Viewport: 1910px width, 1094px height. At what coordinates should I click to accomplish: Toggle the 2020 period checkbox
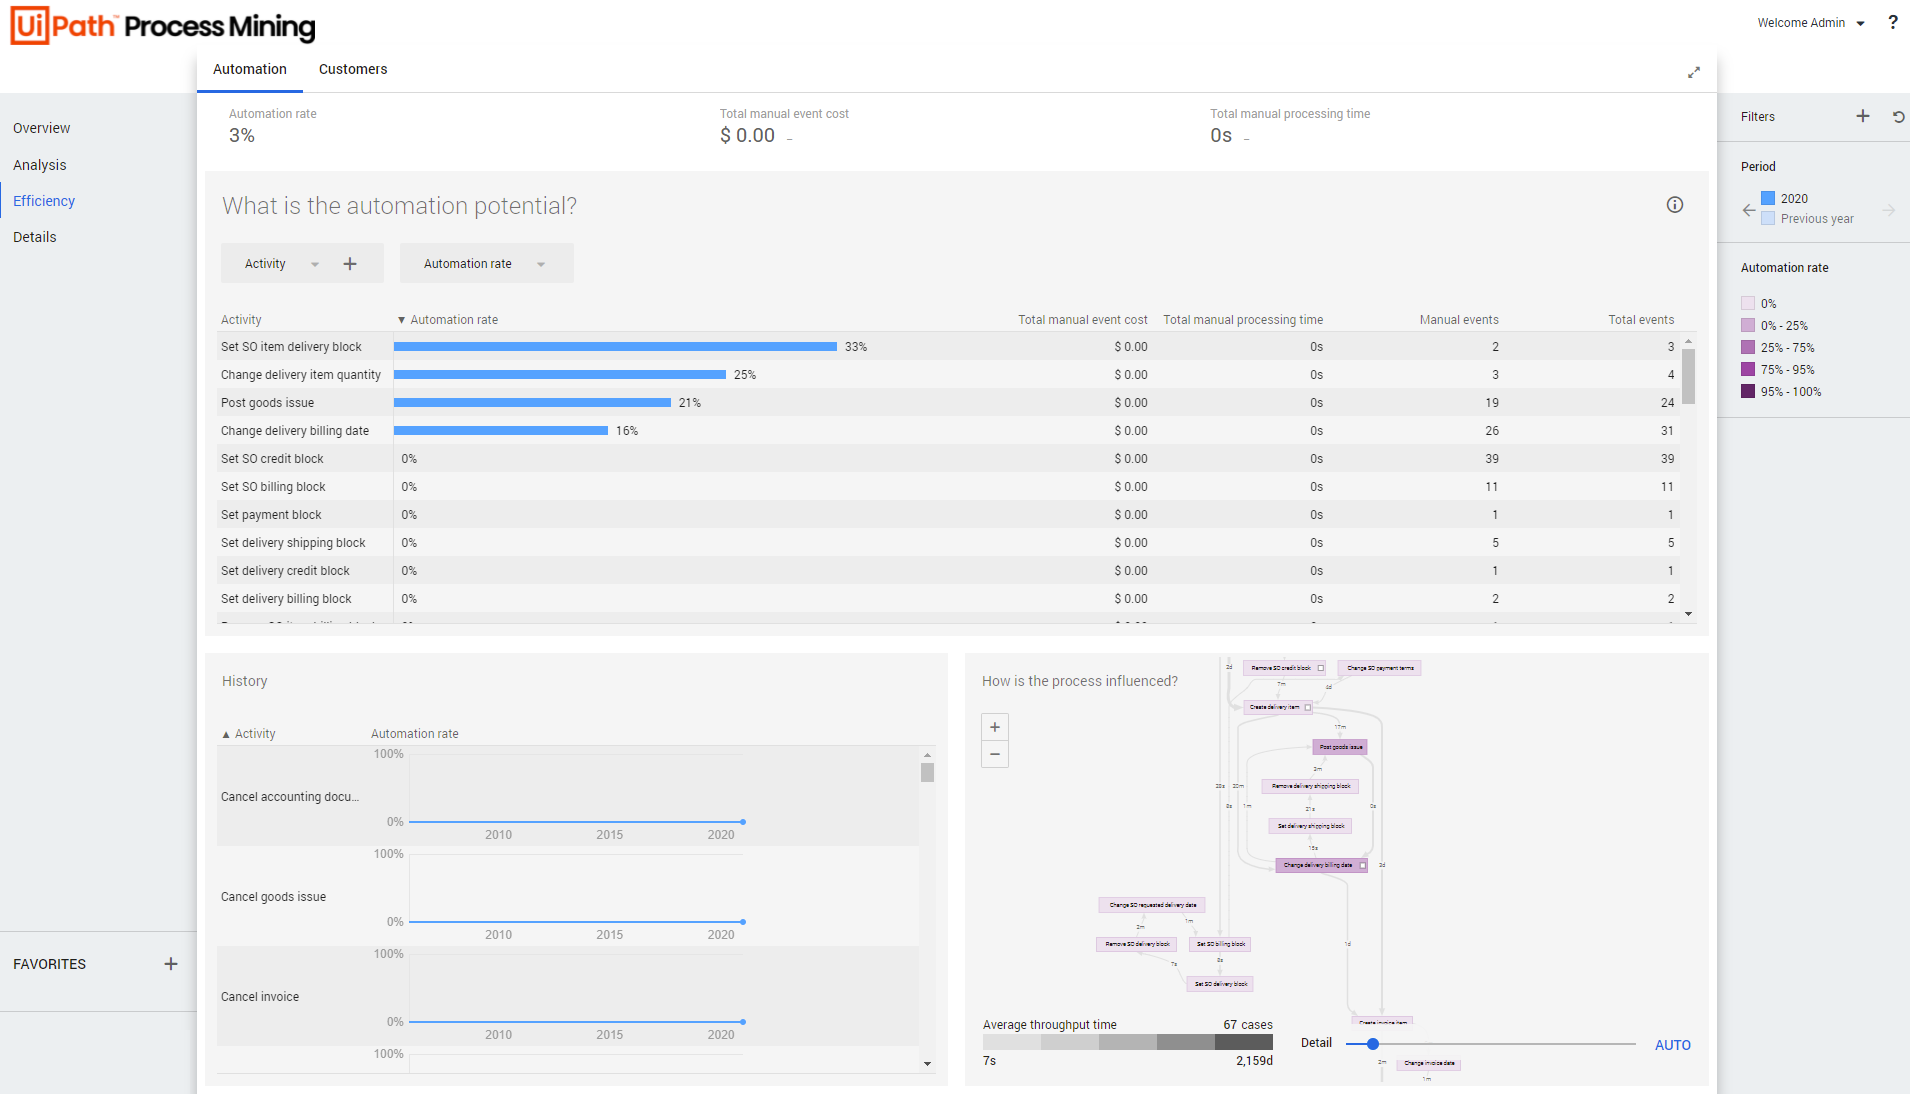point(1768,199)
